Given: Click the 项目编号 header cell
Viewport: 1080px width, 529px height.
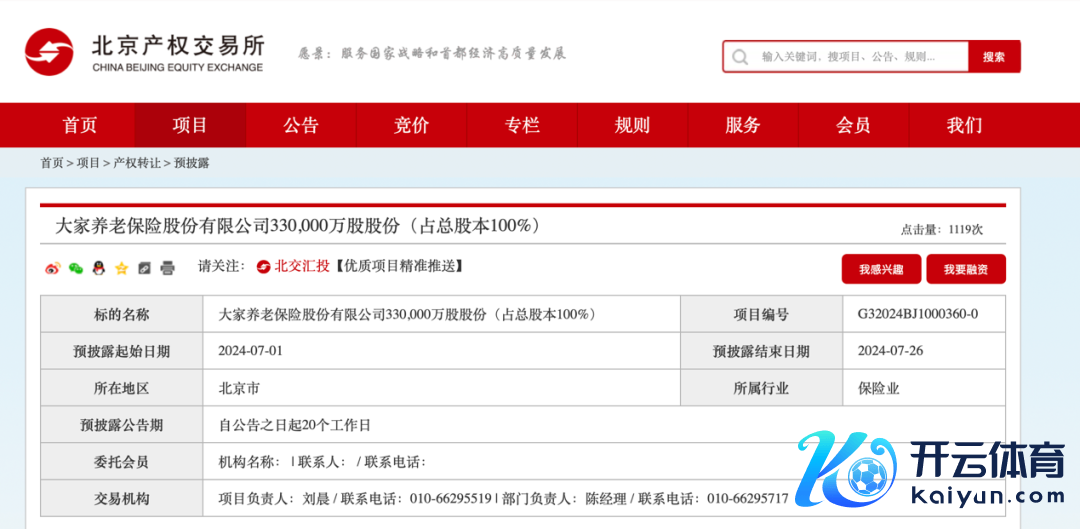Looking at the screenshot, I should 761,314.
